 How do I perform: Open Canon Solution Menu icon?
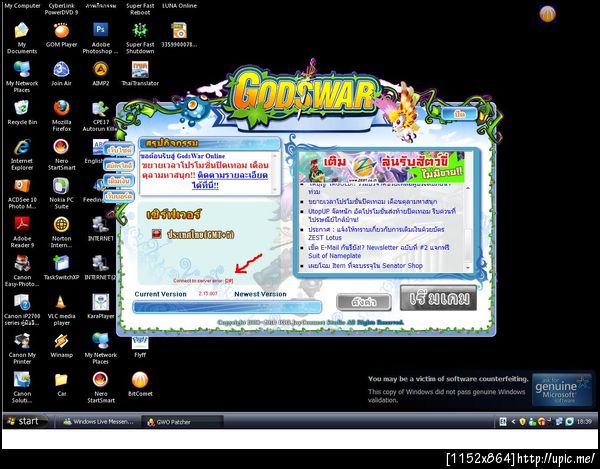[x=22, y=388]
